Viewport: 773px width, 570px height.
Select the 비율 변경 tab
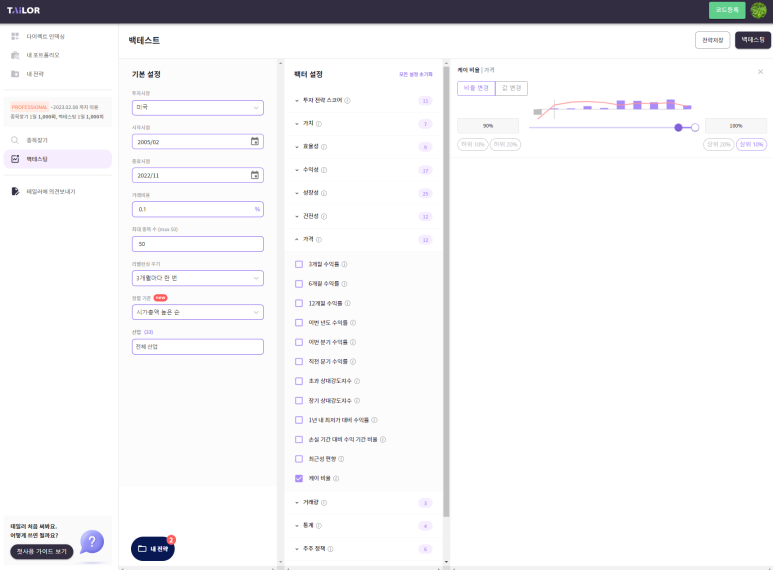(475, 88)
